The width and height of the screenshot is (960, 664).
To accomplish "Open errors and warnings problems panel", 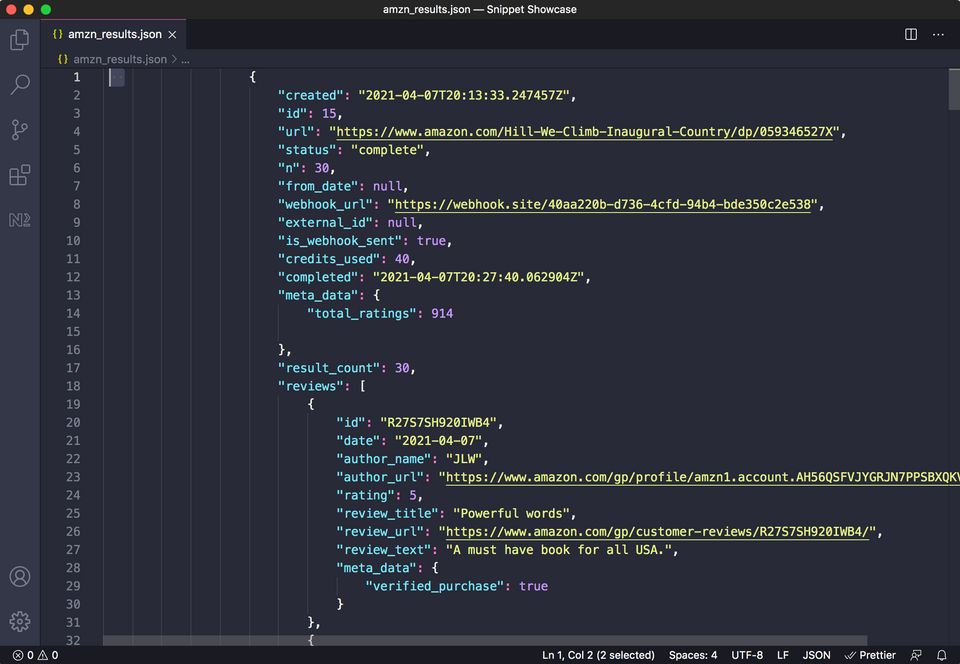I will click(x=35, y=655).
